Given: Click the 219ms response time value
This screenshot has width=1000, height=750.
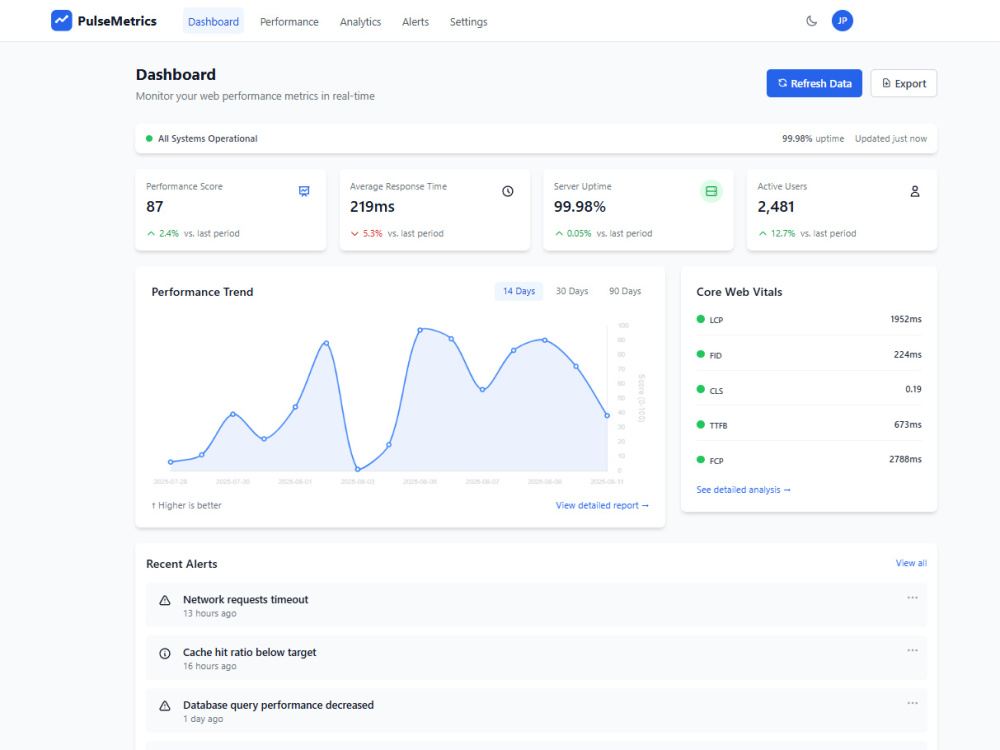Looking at the screenshot, I should click(372, 207).
